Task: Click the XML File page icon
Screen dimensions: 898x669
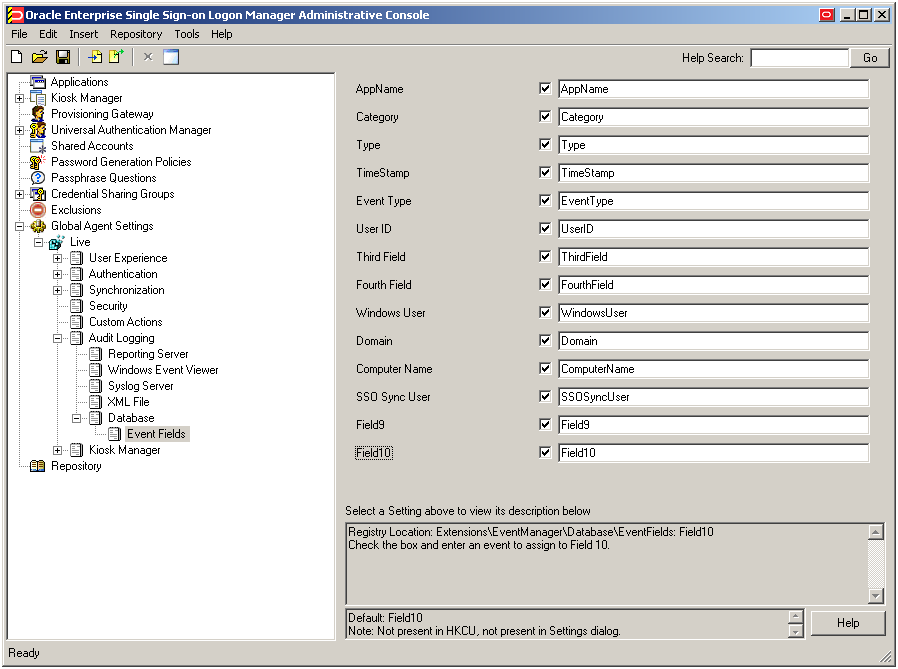Action: (96, 402)
